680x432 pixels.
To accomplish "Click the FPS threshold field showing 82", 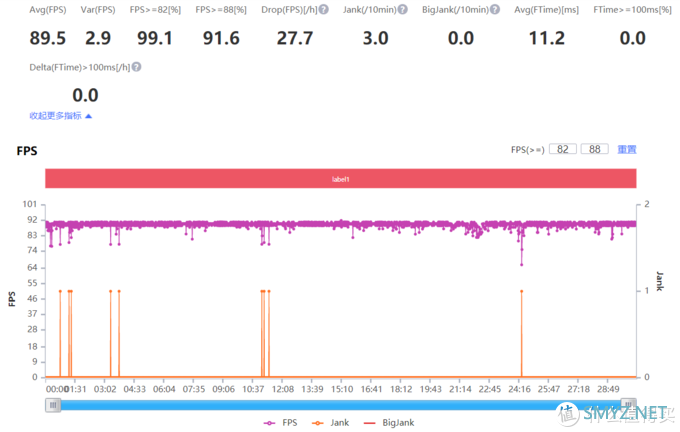I will [x=562, y=149].
